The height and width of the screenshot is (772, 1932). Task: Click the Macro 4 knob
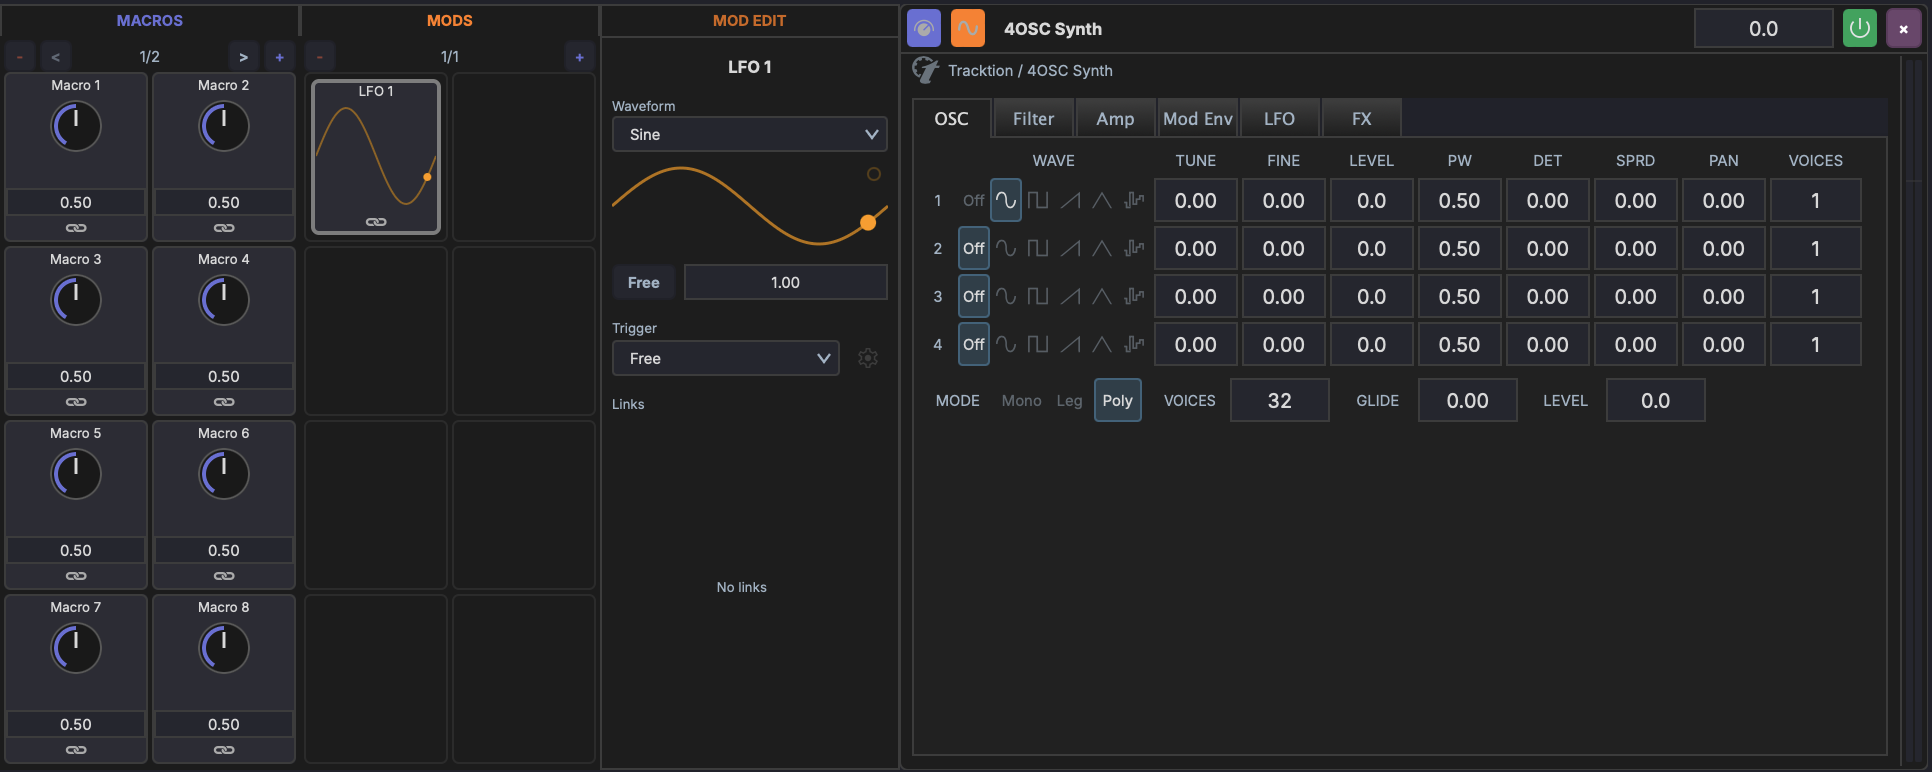[x=224, y=300]
